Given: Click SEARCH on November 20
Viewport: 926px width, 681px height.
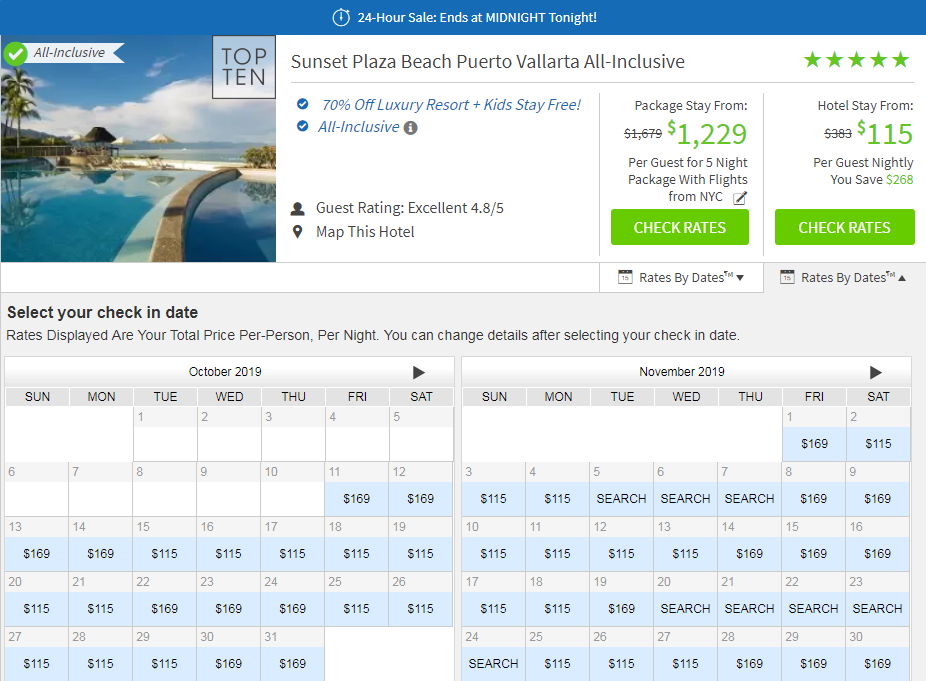Looking at the screenshot, I should coord(685,609).
